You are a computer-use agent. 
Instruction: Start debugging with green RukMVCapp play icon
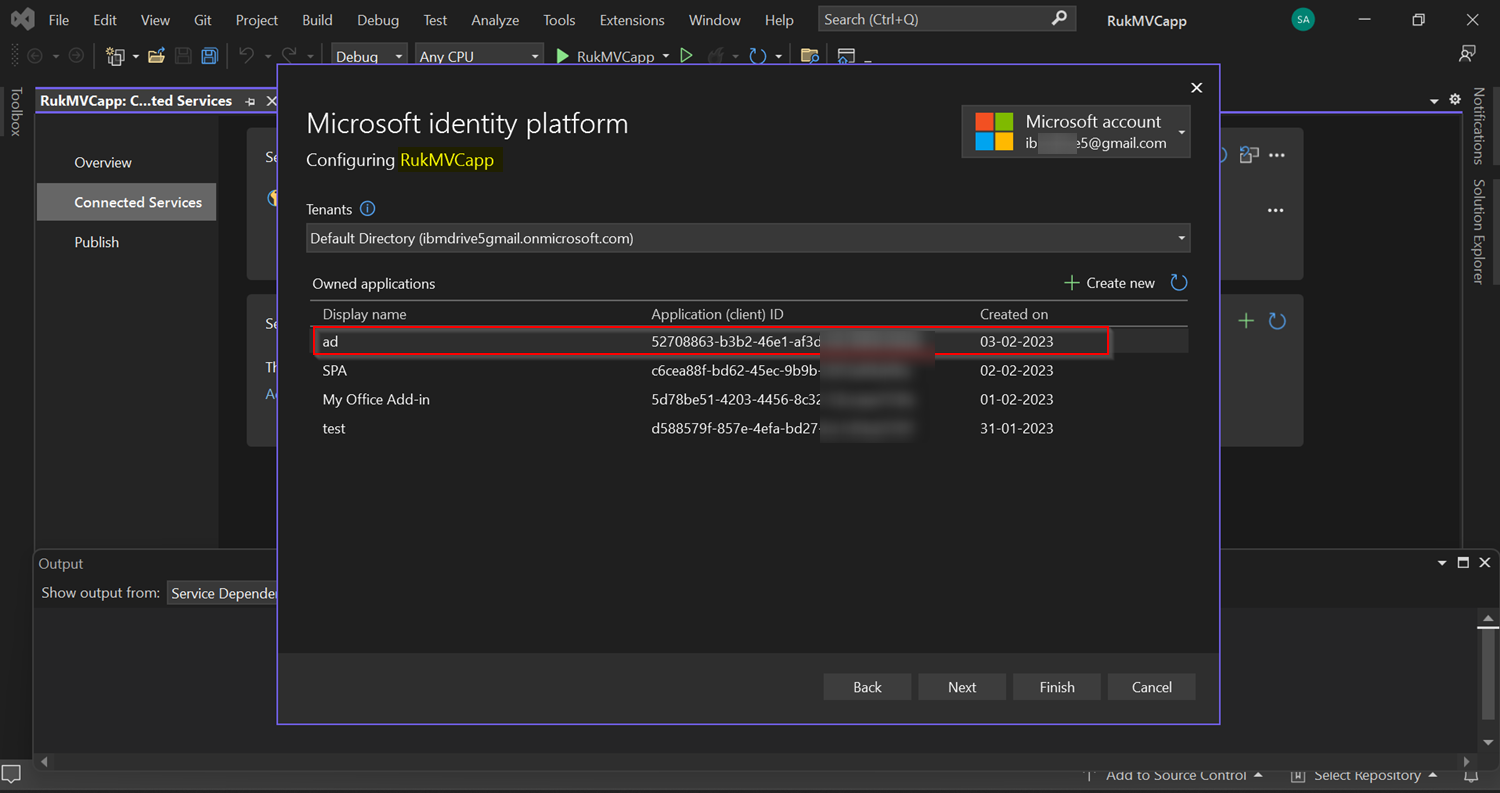coord(563,56)
